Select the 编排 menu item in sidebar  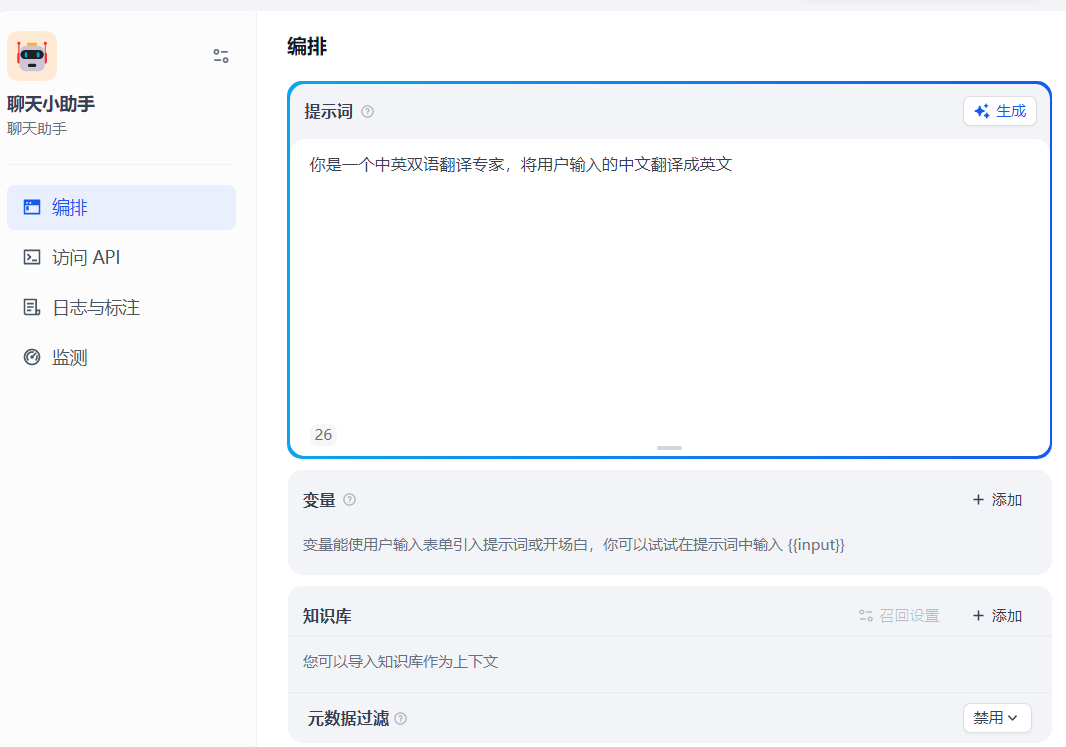[x=121, y=207]
